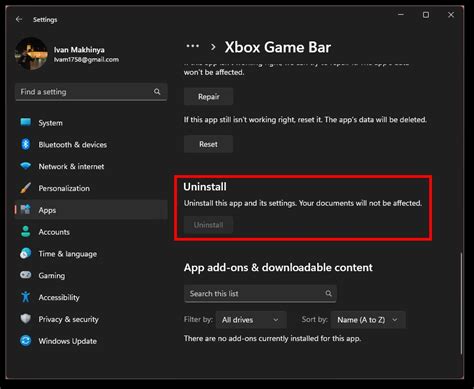Screen dimensions: 474x389
Task: Open the user profile picture
Action: (31, 54)
